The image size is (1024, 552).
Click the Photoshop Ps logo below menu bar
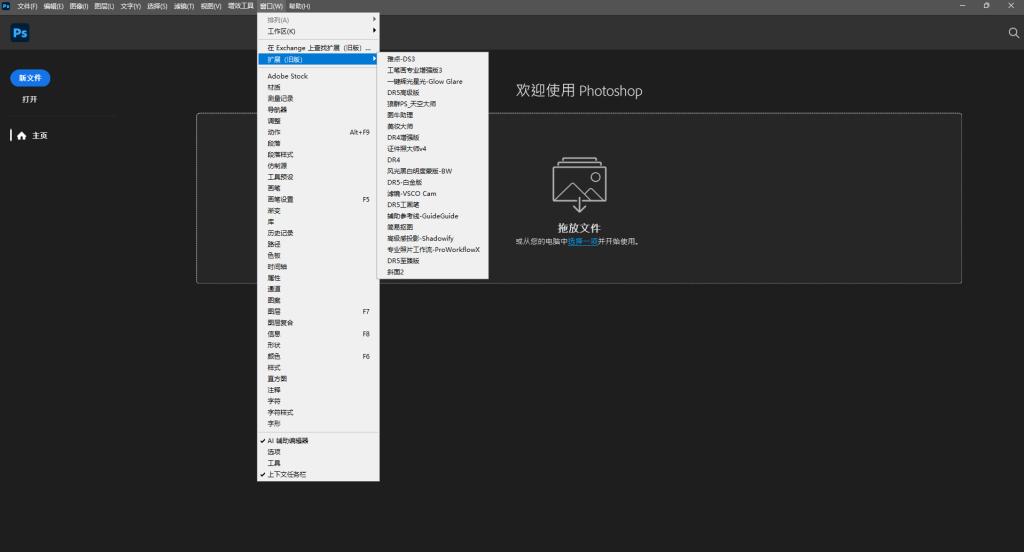click(20, 33)
